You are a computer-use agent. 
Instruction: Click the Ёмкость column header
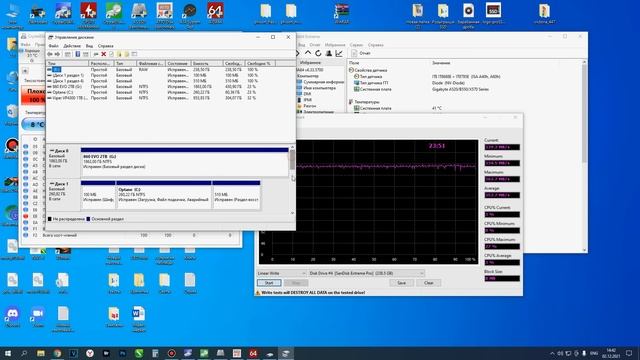pyautogui.click(x=207, y=64)
